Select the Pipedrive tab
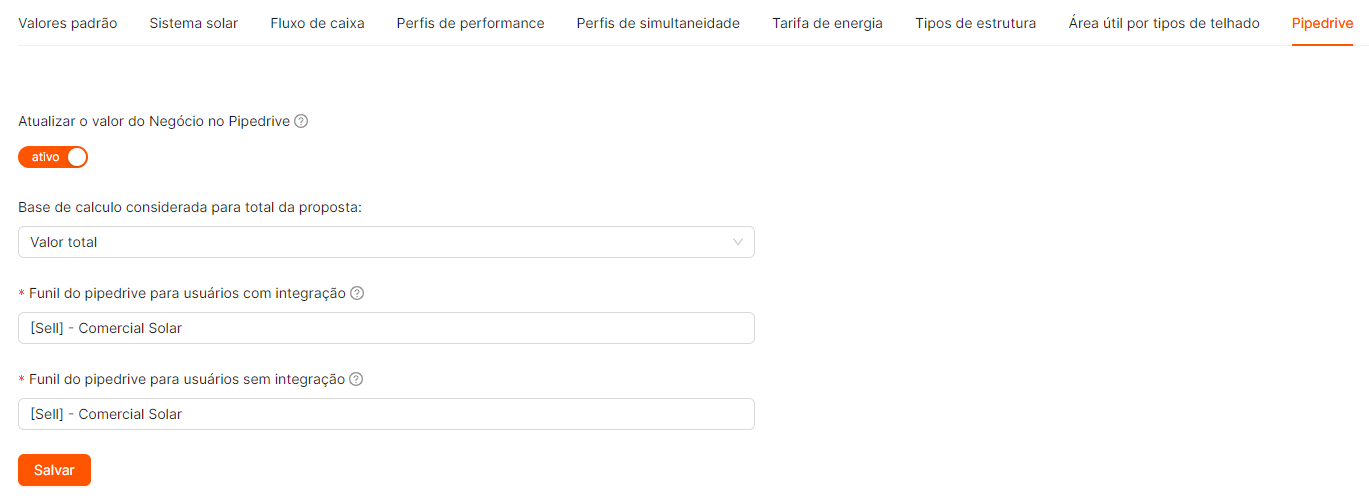Viewport: 1369px width, 503px height. (1322, 23)
